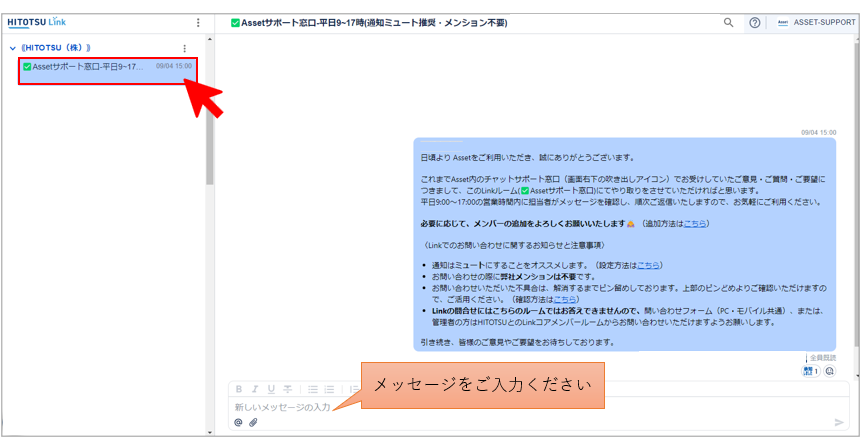The image size is (866, 446).
Task: Toggle italic text formatting
Action: [255, 389]
